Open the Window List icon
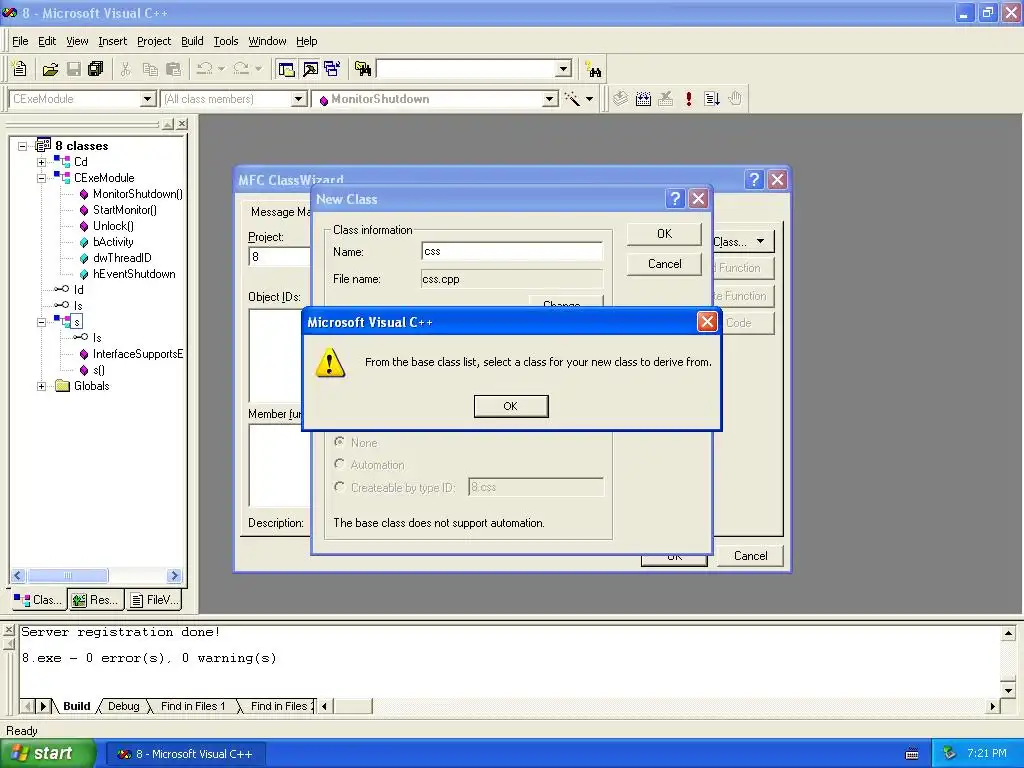This screenshot has width=1024, height=768. point(332,69)
